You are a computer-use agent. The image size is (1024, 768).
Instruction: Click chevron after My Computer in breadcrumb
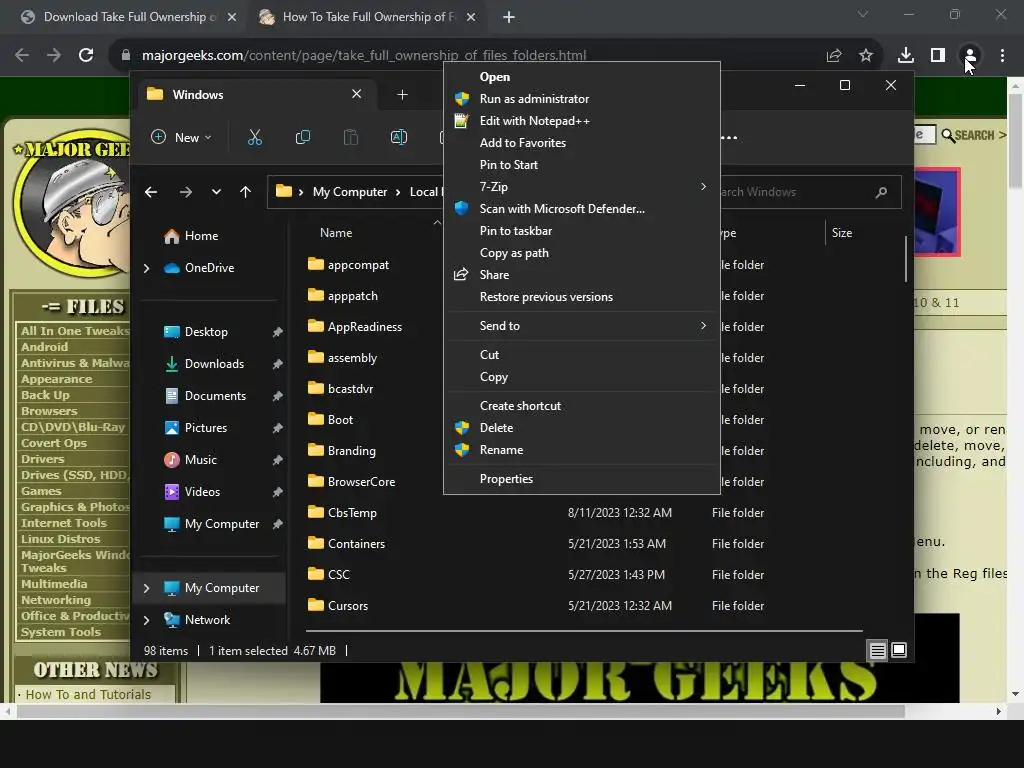[398, 192]
